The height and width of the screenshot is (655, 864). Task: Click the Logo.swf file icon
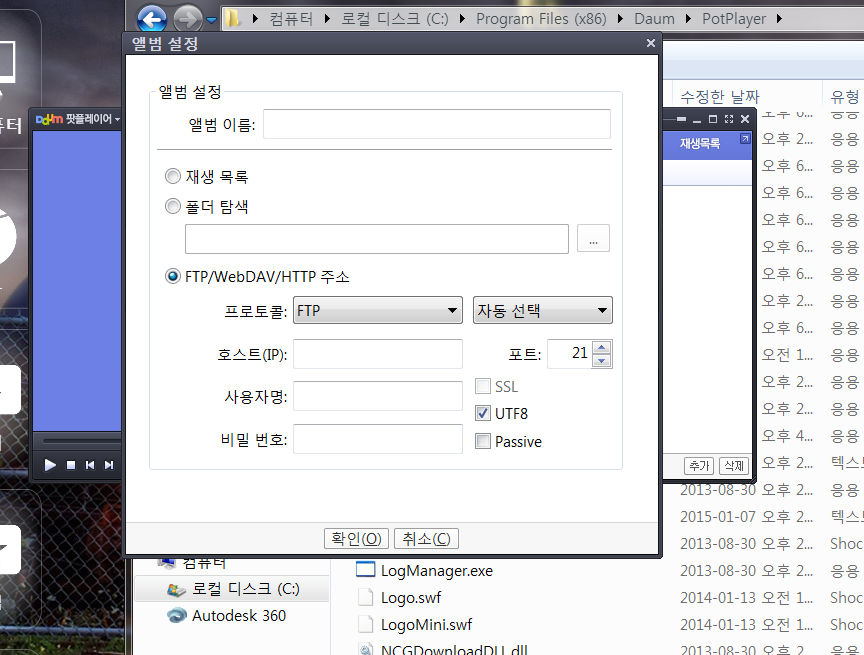tap(365, 597)
